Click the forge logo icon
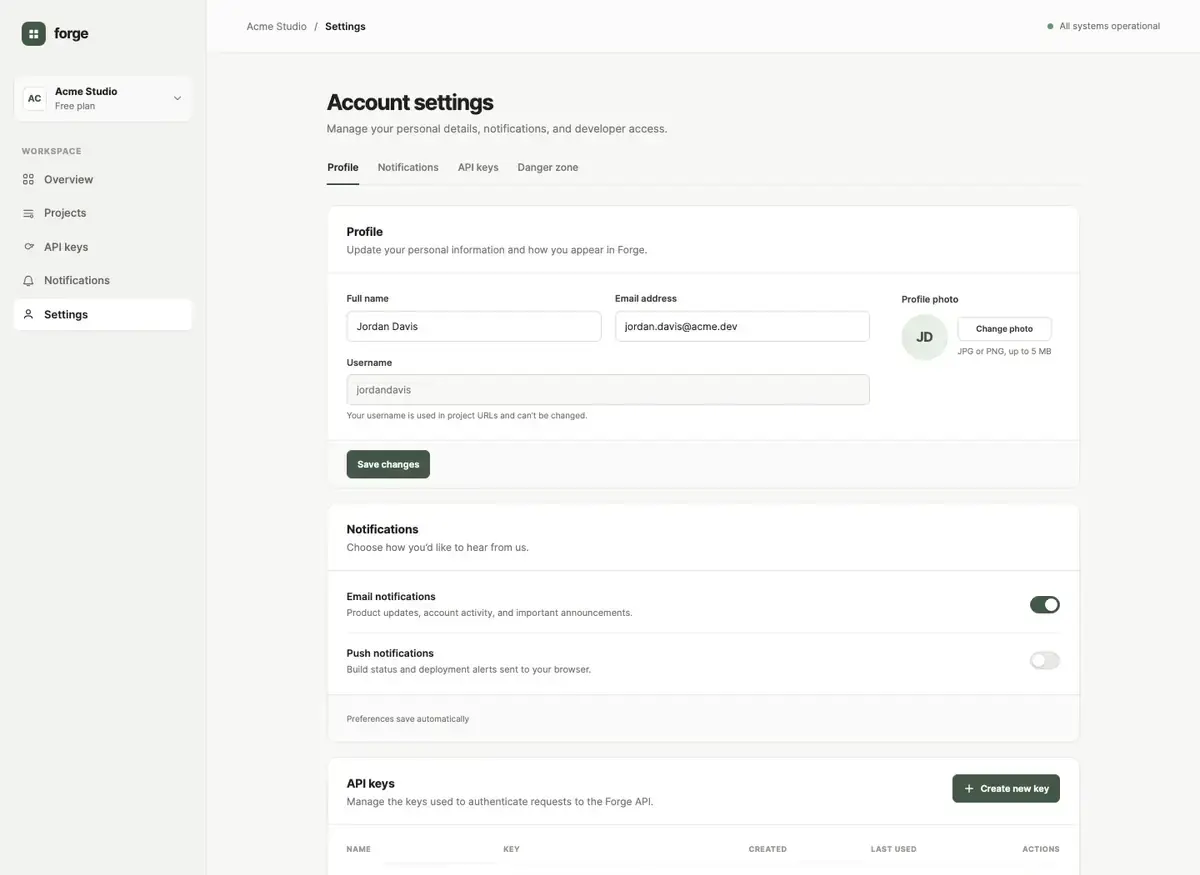 pyautogui.click(x=34, y=33)
